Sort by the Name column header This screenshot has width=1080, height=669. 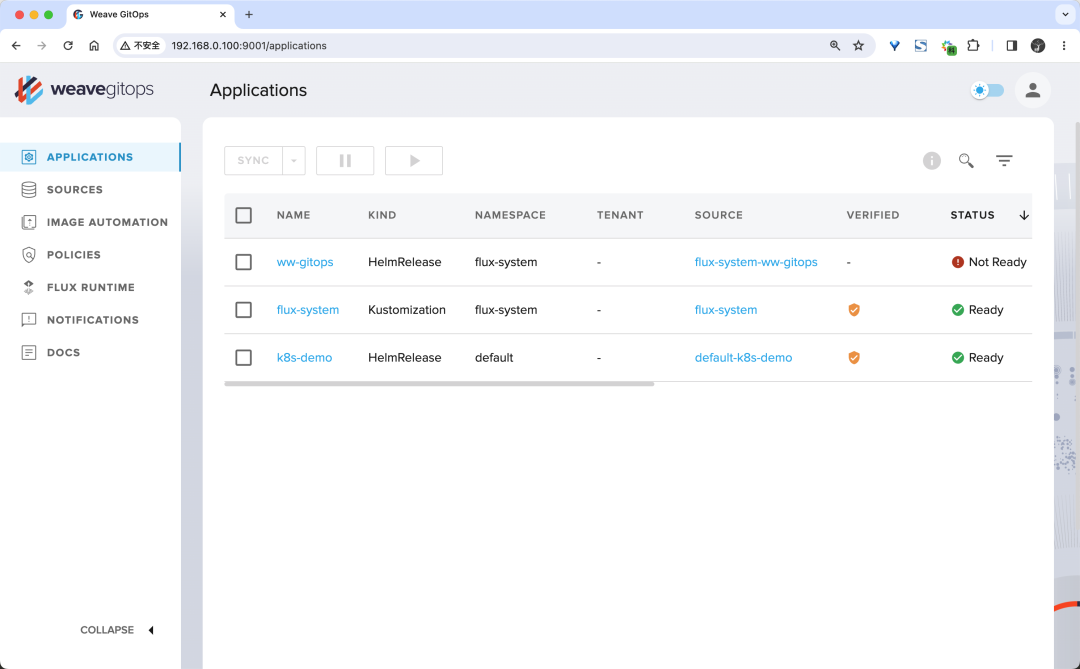click(293, 215)
